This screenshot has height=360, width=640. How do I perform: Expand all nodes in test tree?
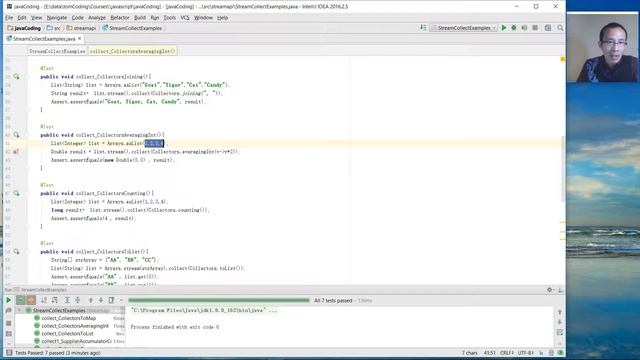67,300
